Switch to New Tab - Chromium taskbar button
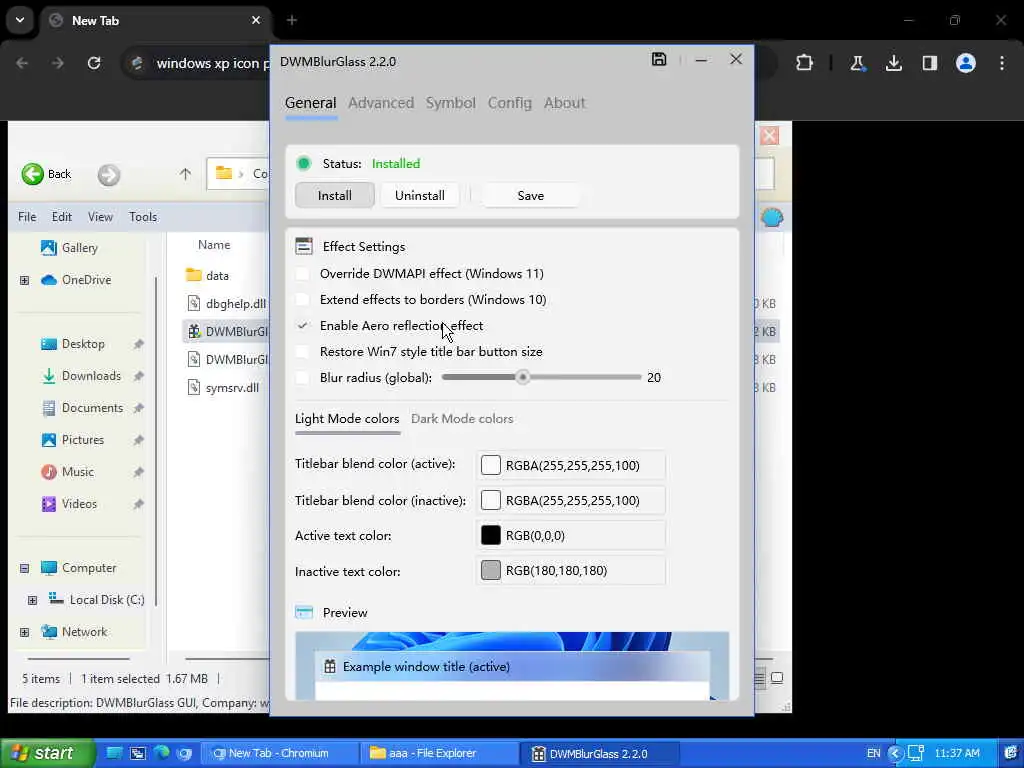 pyautogui.click(x=279, y=753)
